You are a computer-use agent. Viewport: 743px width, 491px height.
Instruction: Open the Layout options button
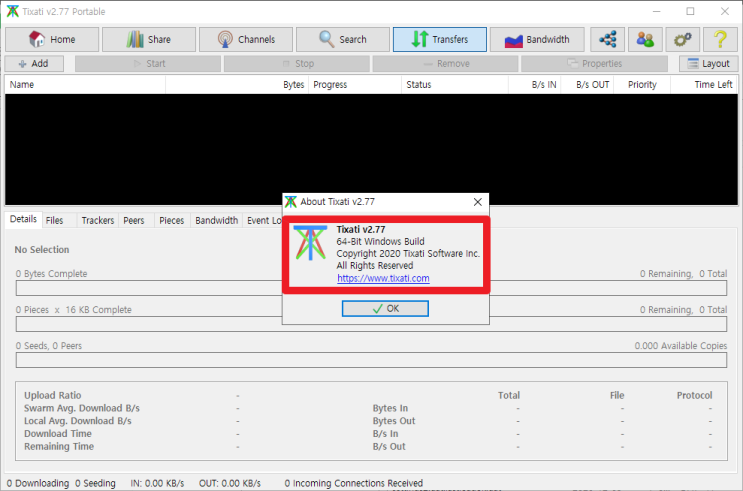[x=706, y=64]
